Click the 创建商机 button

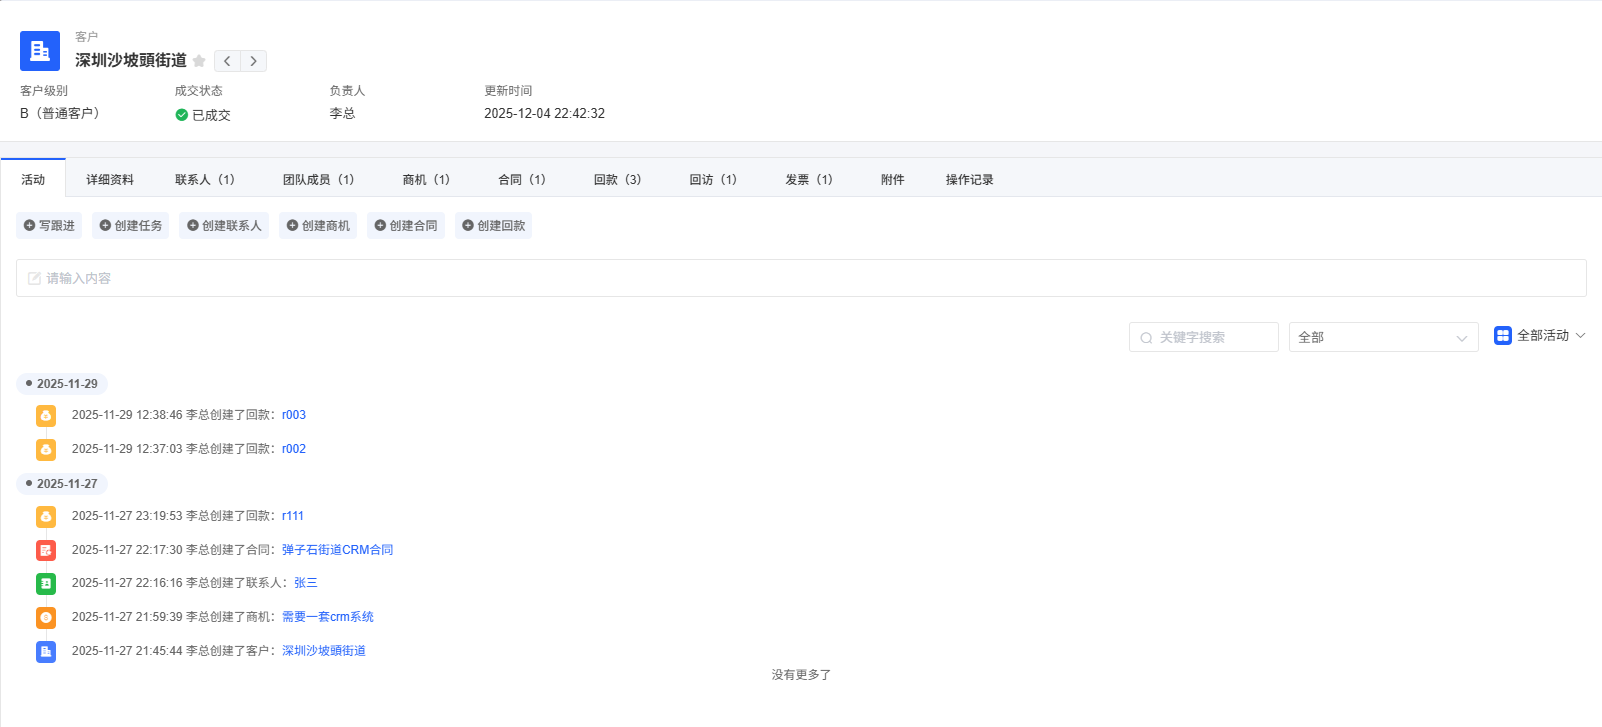tap(318, 225)
